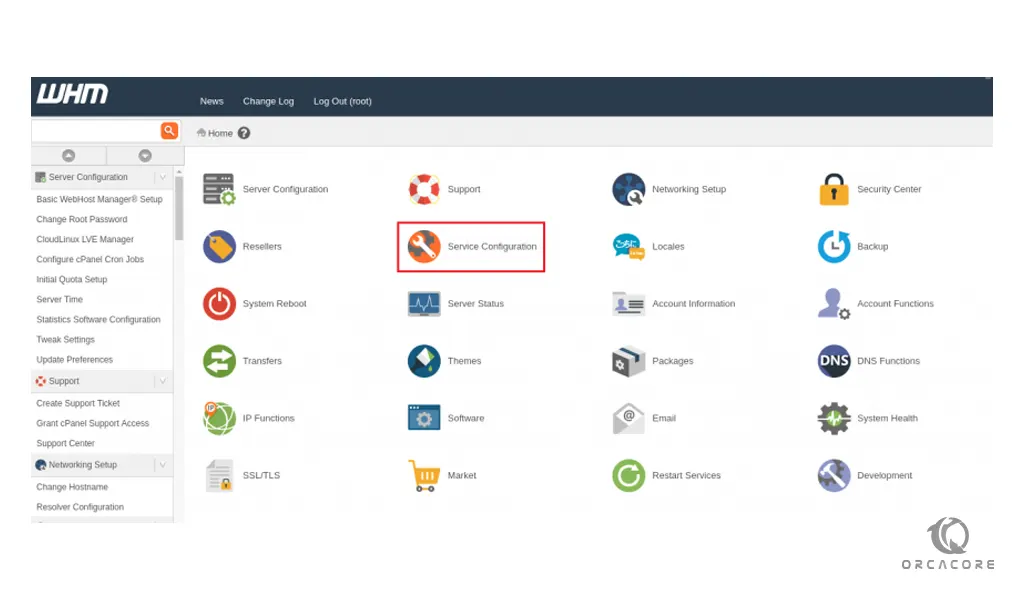1024x600 pixels.
Task: Click the expand-all down arrow button in sidebar
Action: (x=145, y=156)
